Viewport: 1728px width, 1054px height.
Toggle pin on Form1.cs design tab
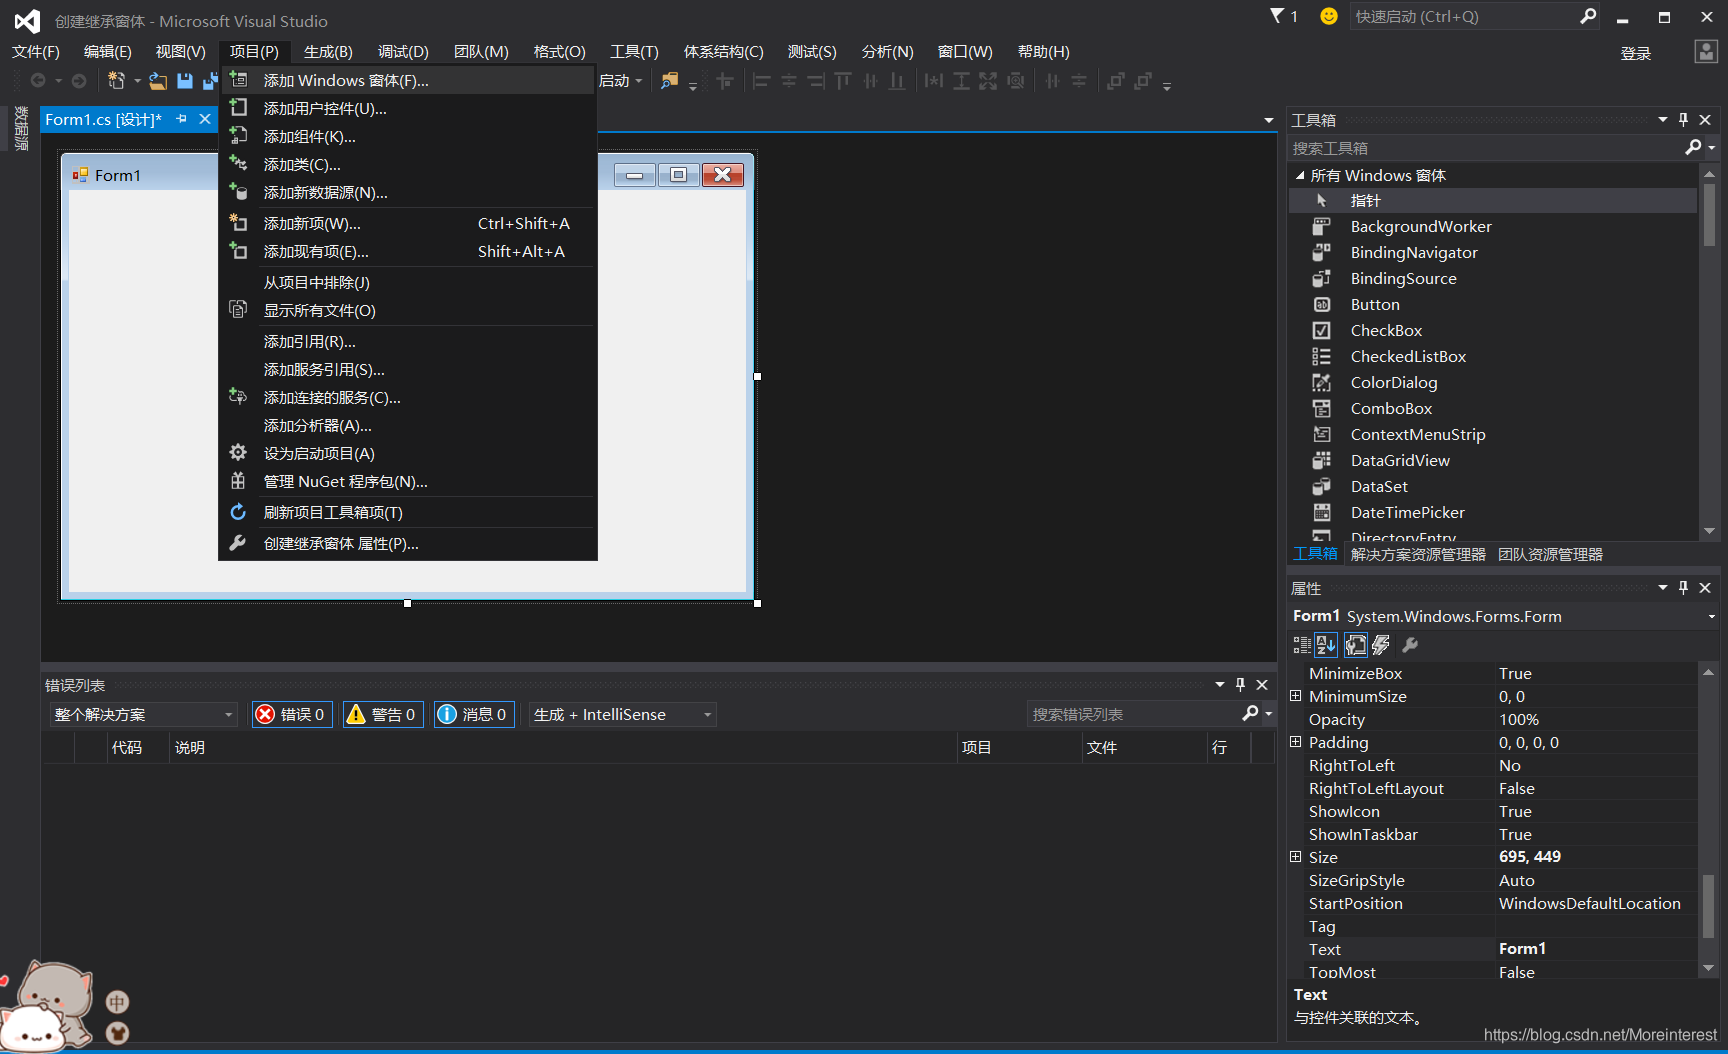pos(181,119)
